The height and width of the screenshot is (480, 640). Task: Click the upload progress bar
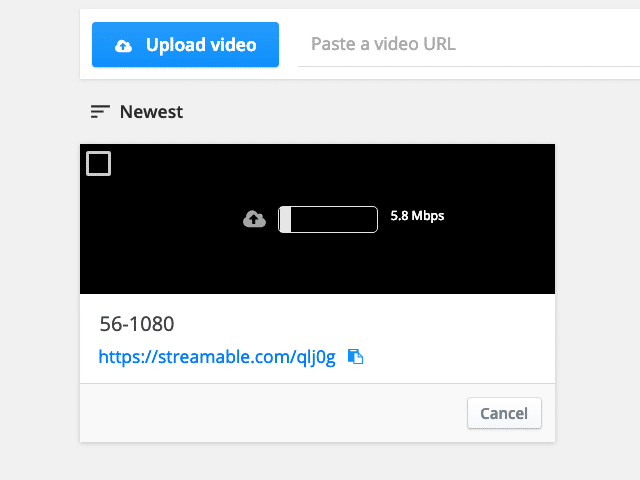point(328,220)
